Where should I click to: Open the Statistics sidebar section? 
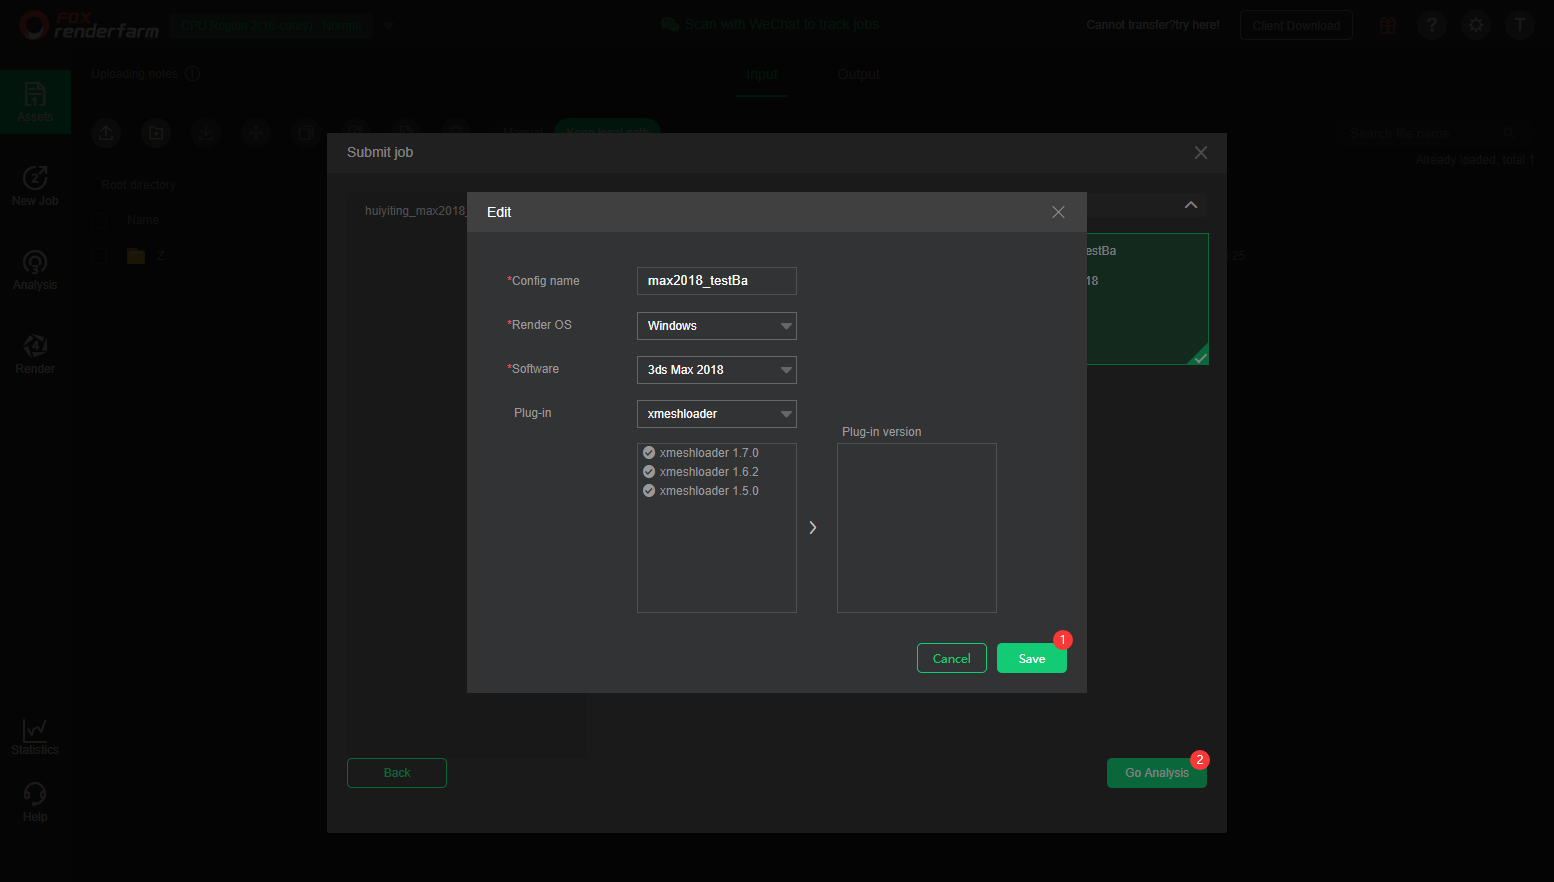35,737
